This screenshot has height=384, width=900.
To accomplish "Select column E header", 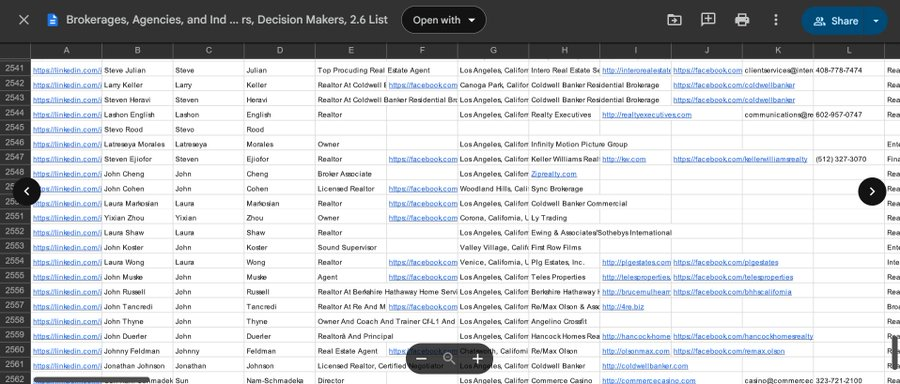I will click(351, 51).
